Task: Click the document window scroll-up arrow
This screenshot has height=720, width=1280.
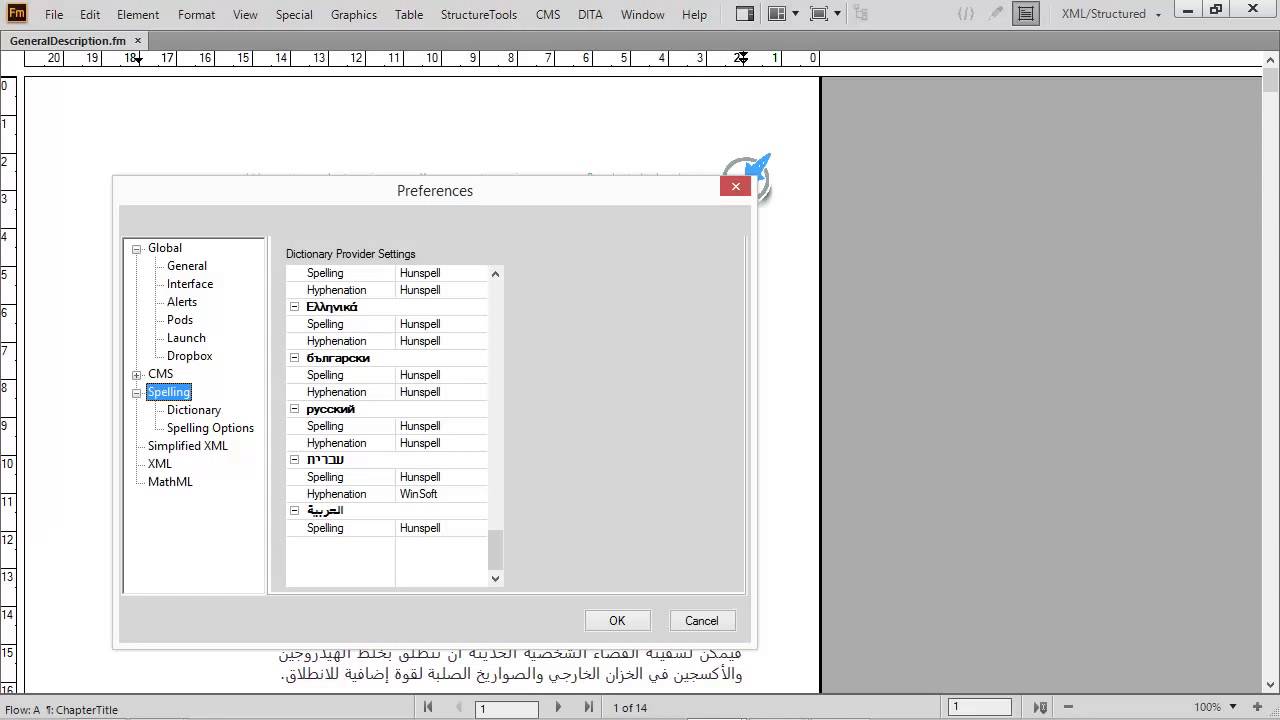Action: (x=1271, y=59)
